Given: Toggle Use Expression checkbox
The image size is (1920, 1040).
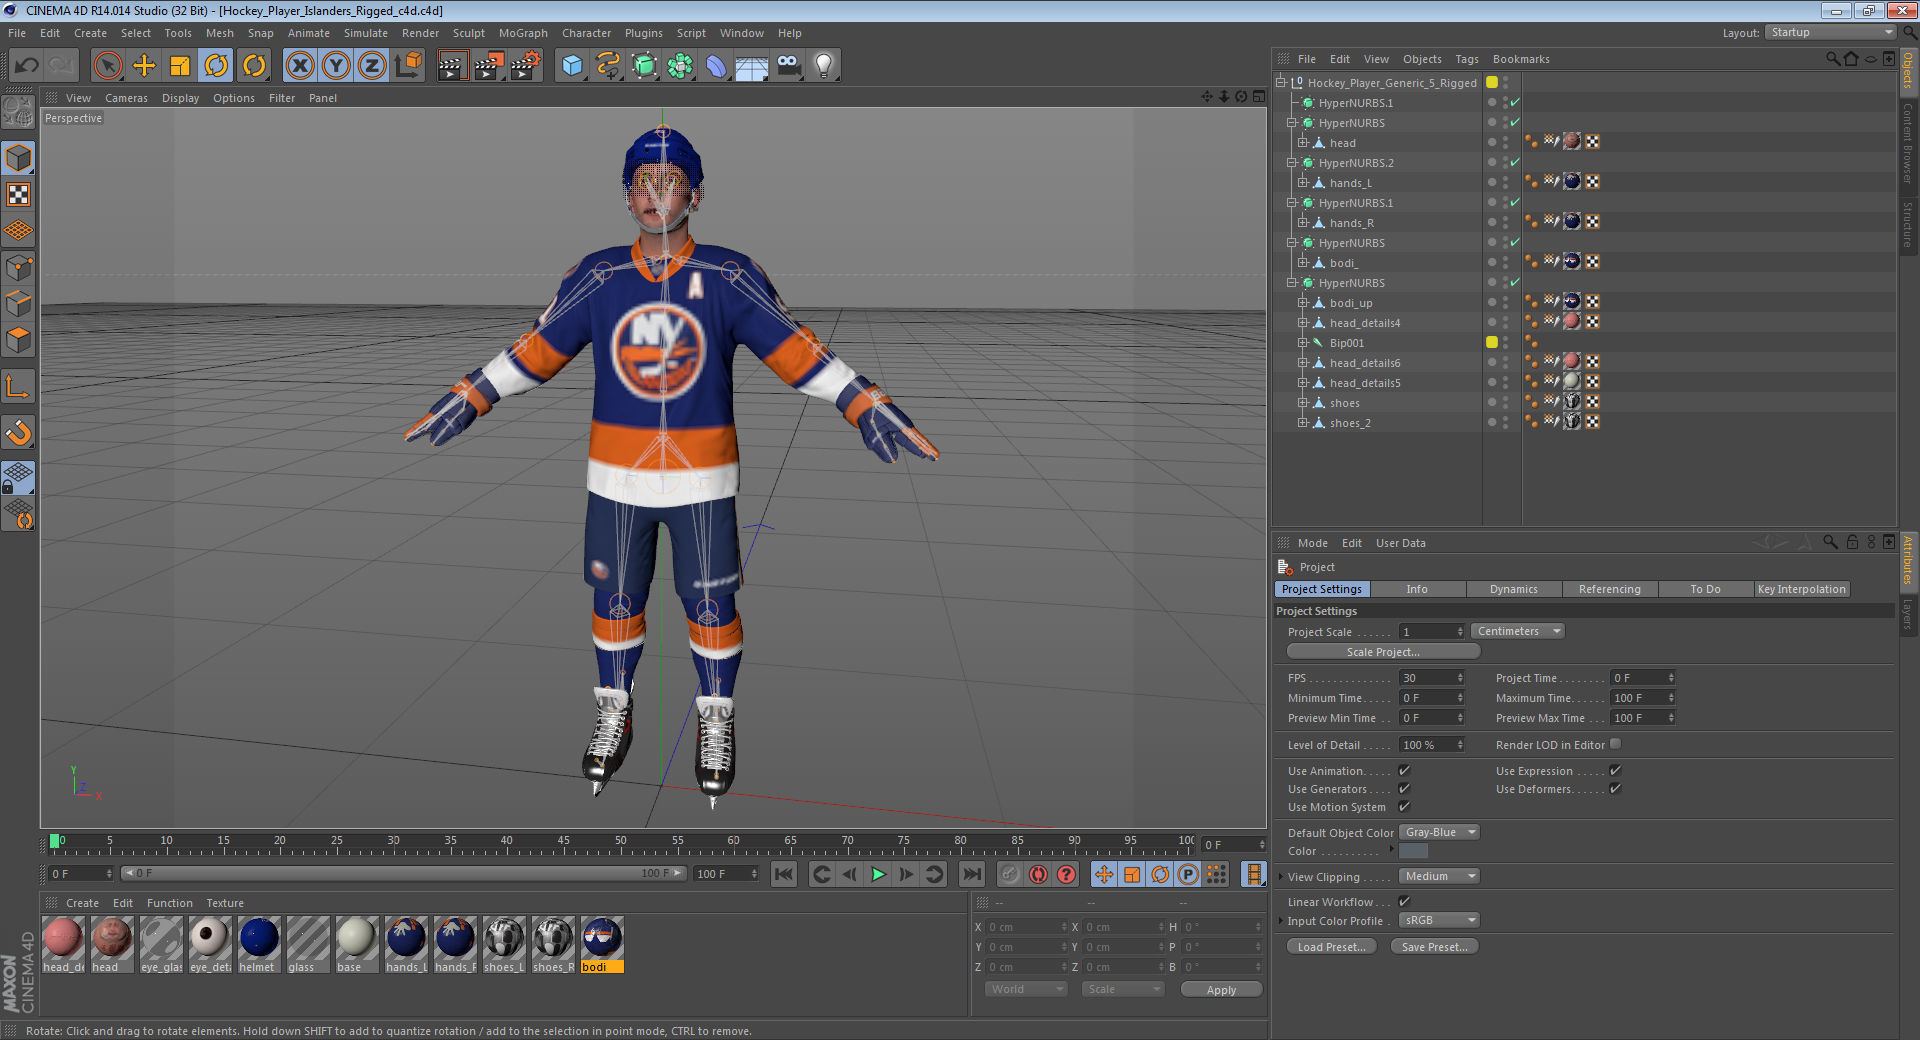Looking at the screenshot, I should pos(1615,770).
